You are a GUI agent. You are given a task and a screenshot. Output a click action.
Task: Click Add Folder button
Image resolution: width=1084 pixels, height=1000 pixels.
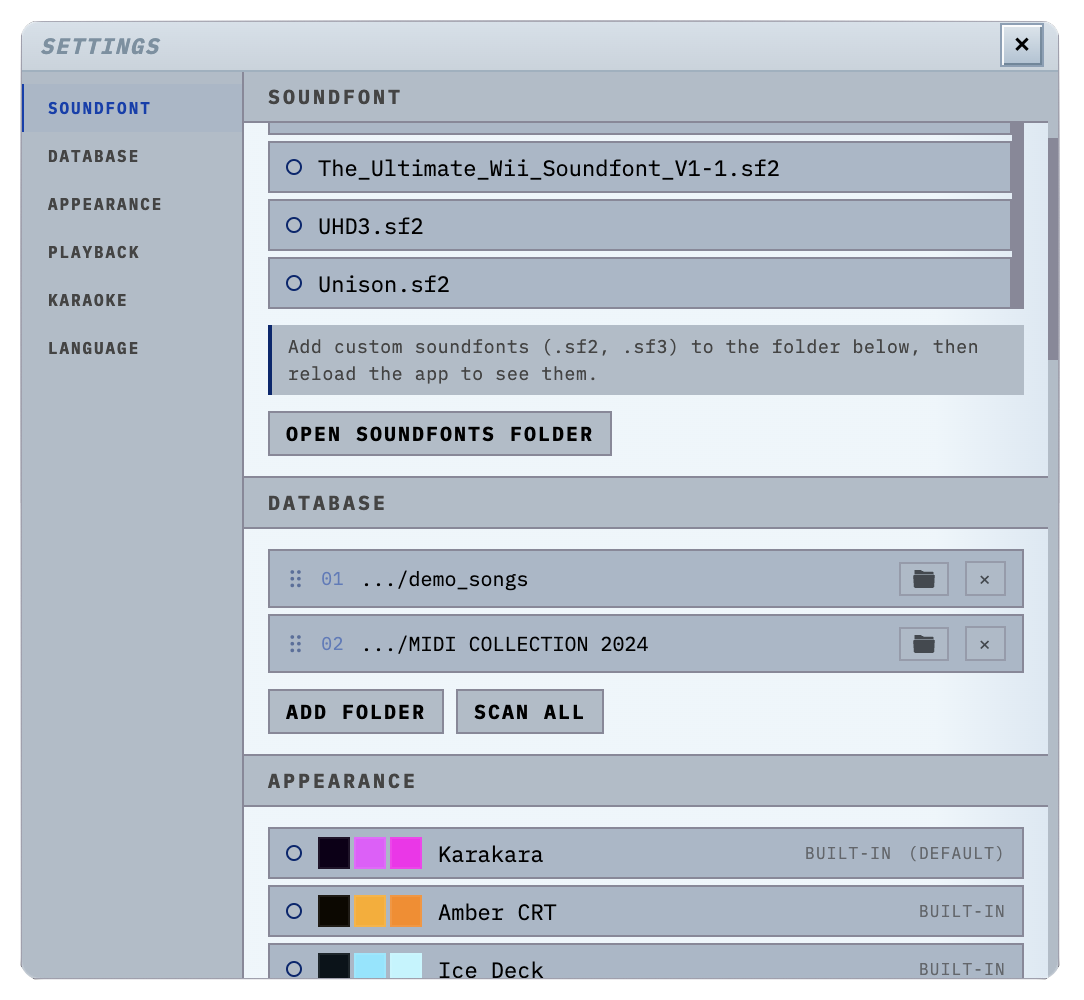[356, 712]
